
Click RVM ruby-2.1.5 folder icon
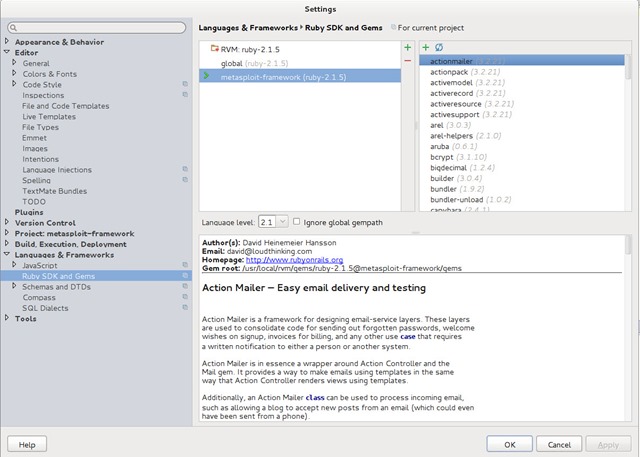(x=215, y=49)
